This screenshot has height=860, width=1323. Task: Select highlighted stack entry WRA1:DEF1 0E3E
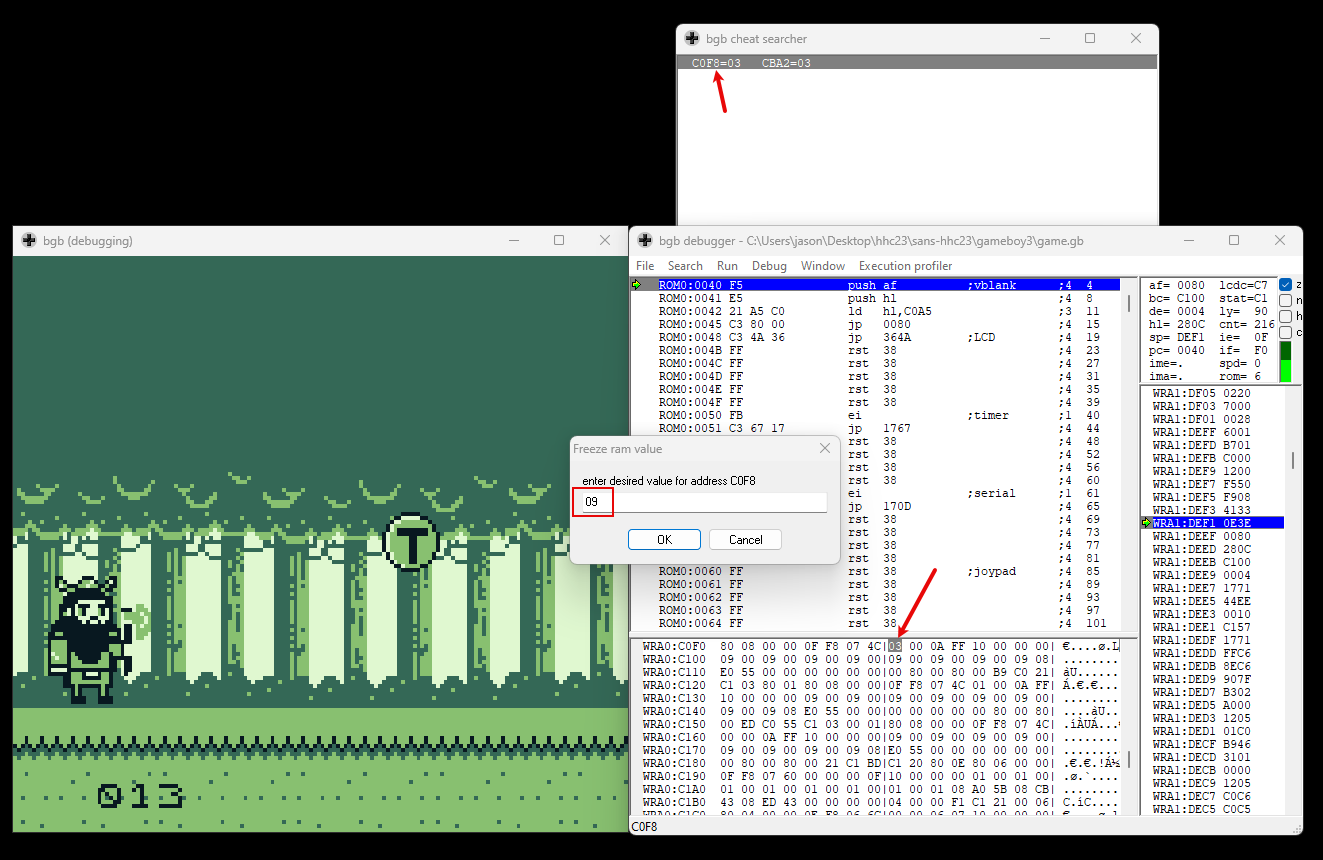point(1212,523)
